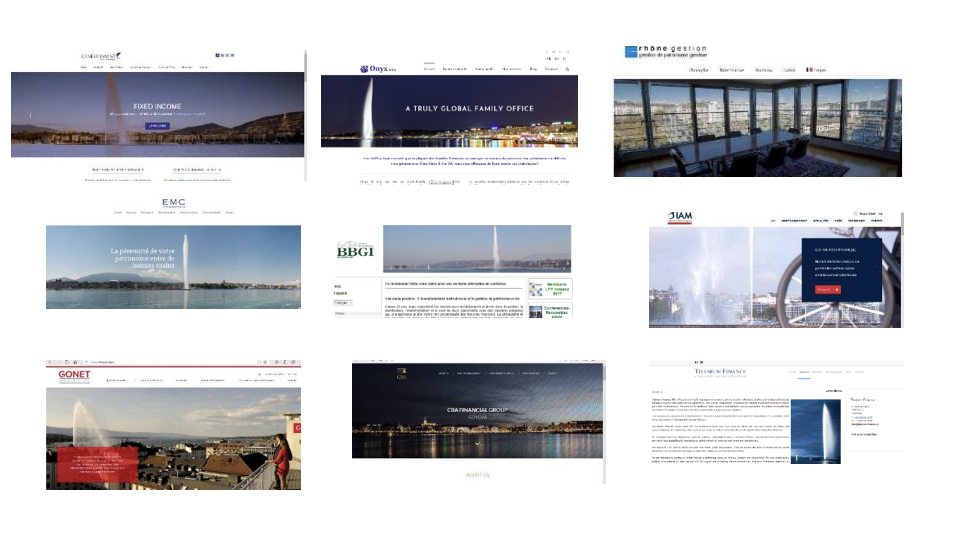Click the Geneva Invest logo
The image size is (960, 540).
click(100, 56)
